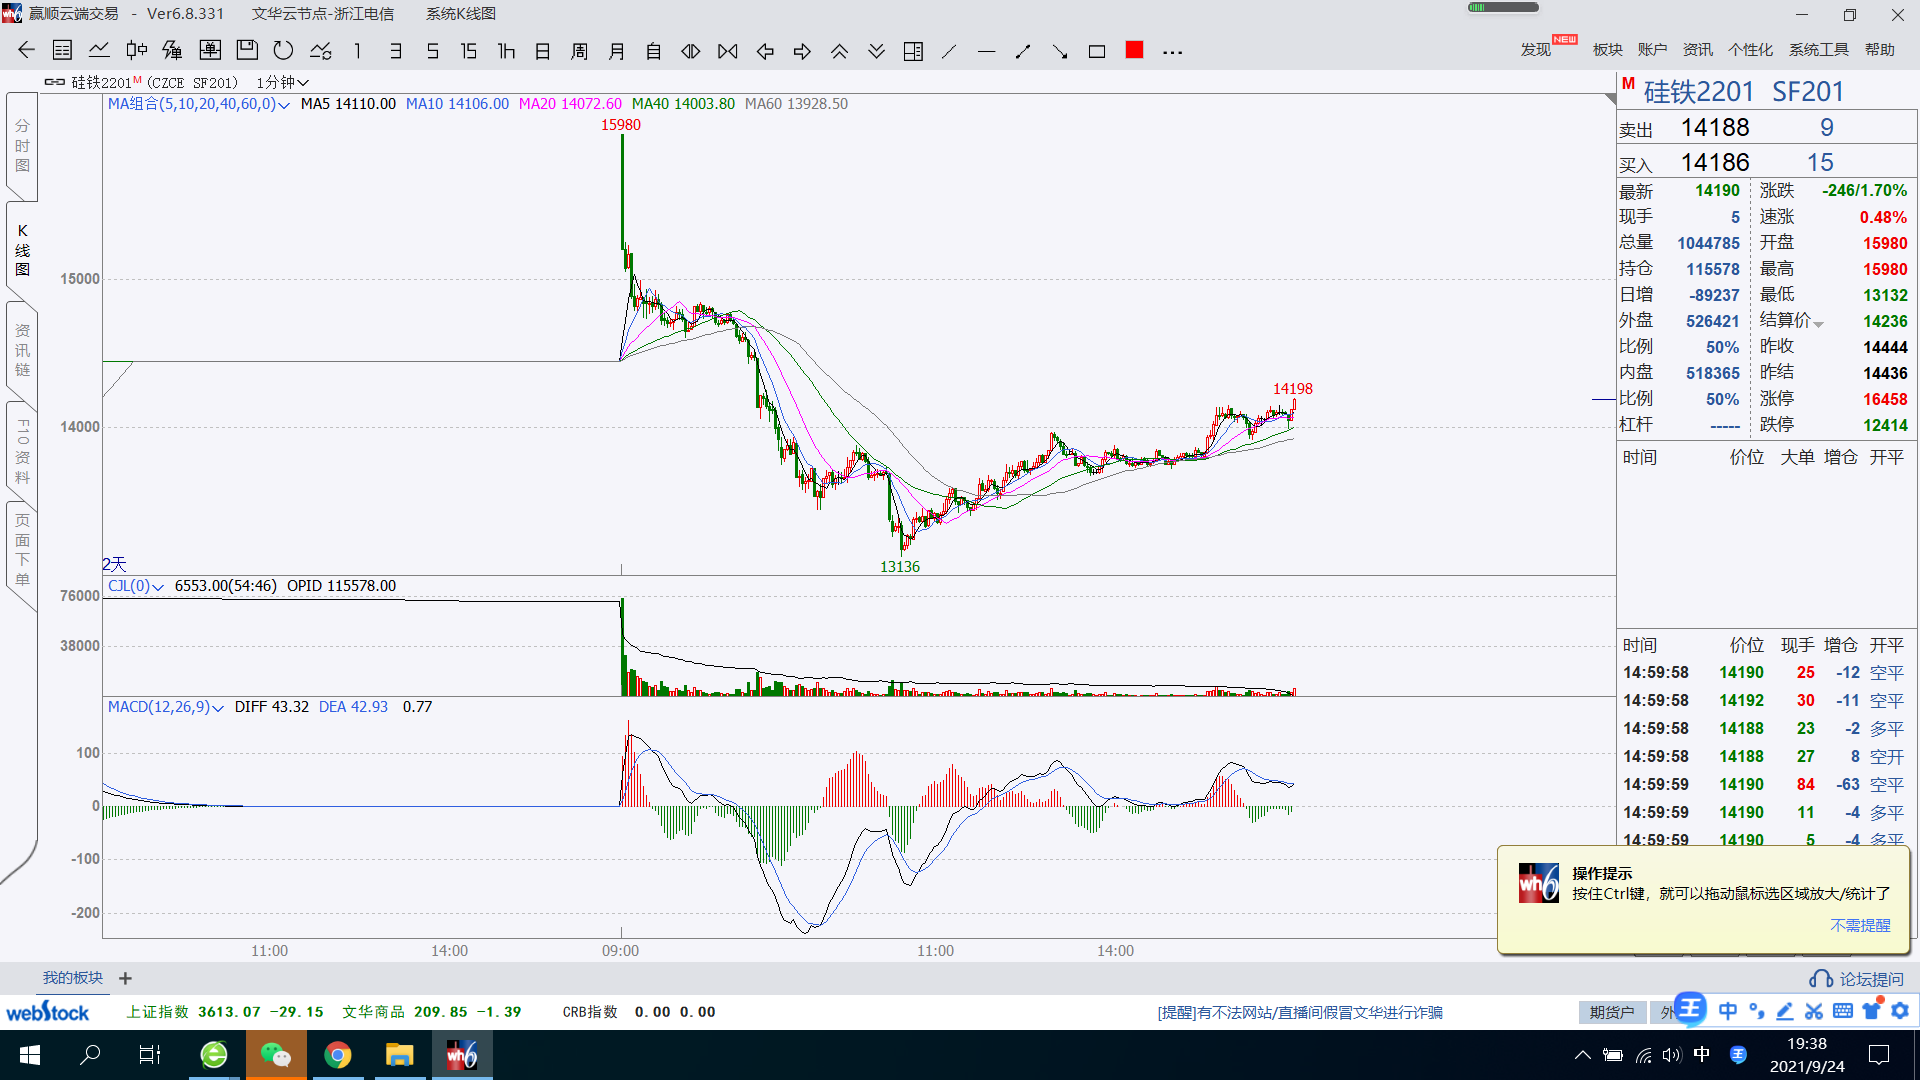Open more tools ellipsis icon
The width and height of the screenshot is (1920, 1080).
1172,51
